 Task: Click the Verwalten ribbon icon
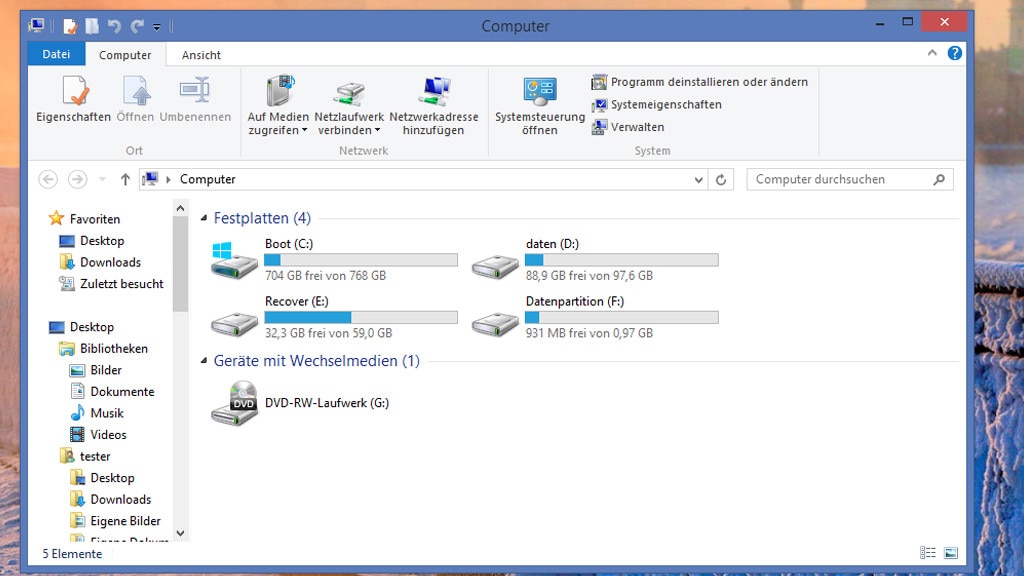pyautogui.click(x=638, y=127)
